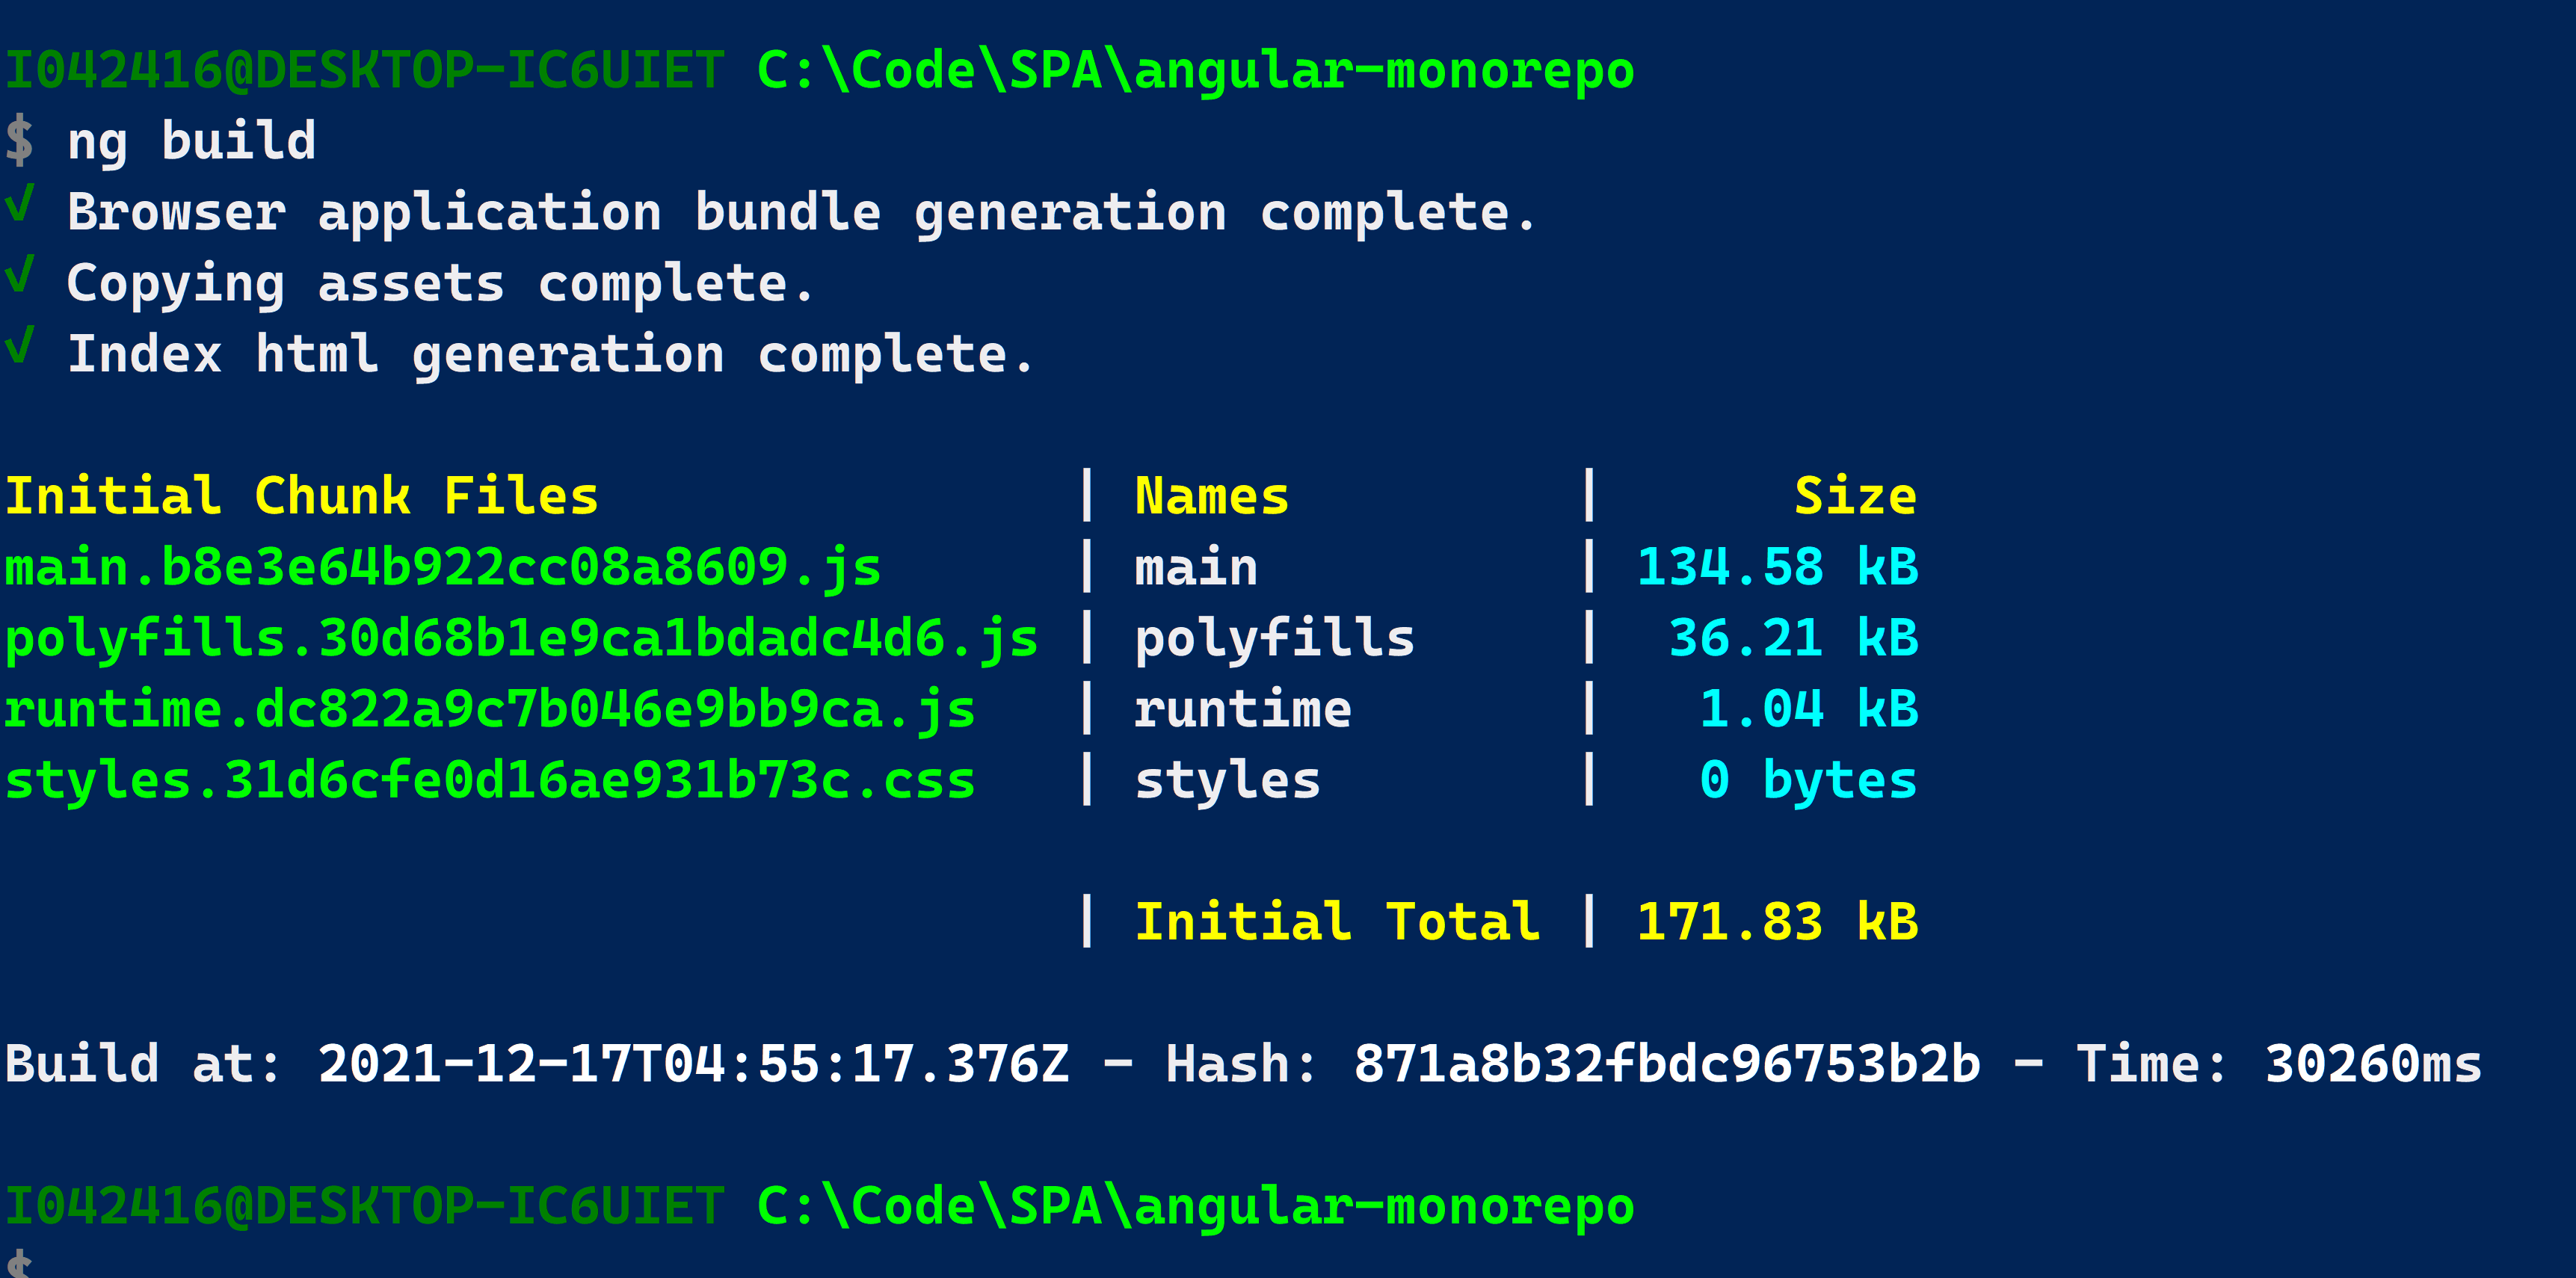Viewport: 2576px width, 1278px height.
Task: Click the main.b8e3e64b922cc08a8609.js filename
Action: tap(443, 568)
